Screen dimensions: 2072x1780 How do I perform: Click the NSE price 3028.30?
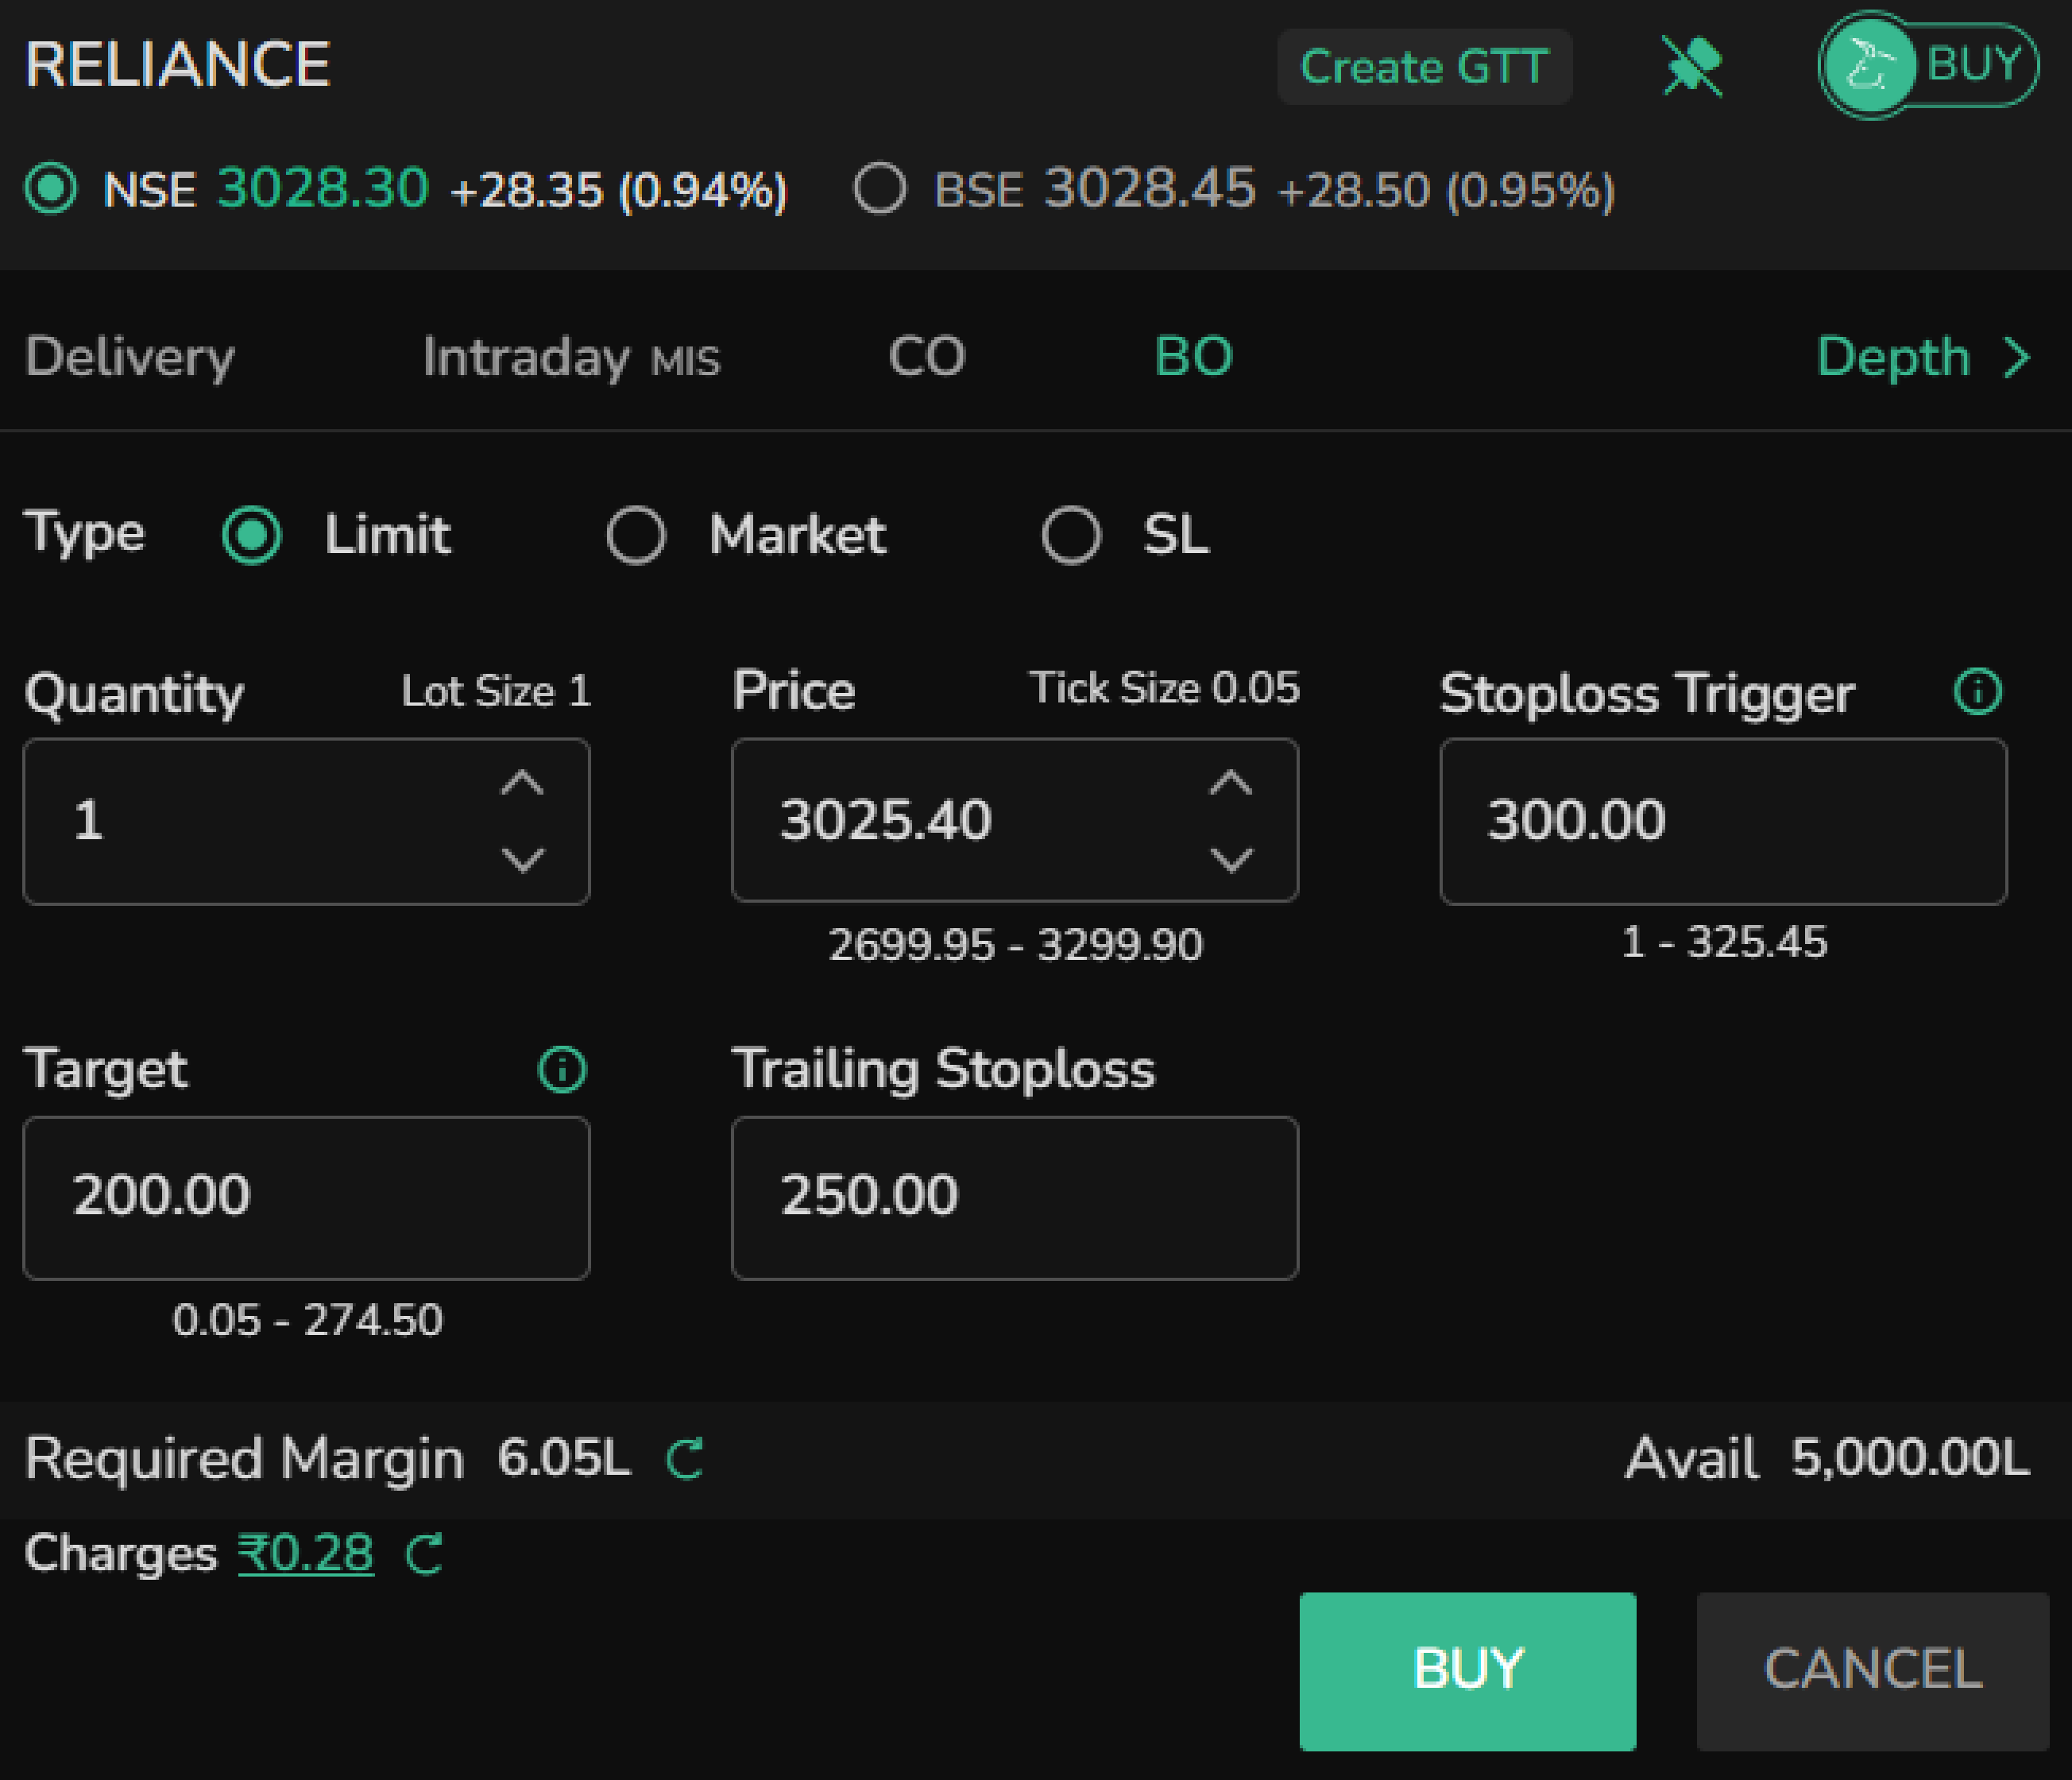tap(323, 188)
